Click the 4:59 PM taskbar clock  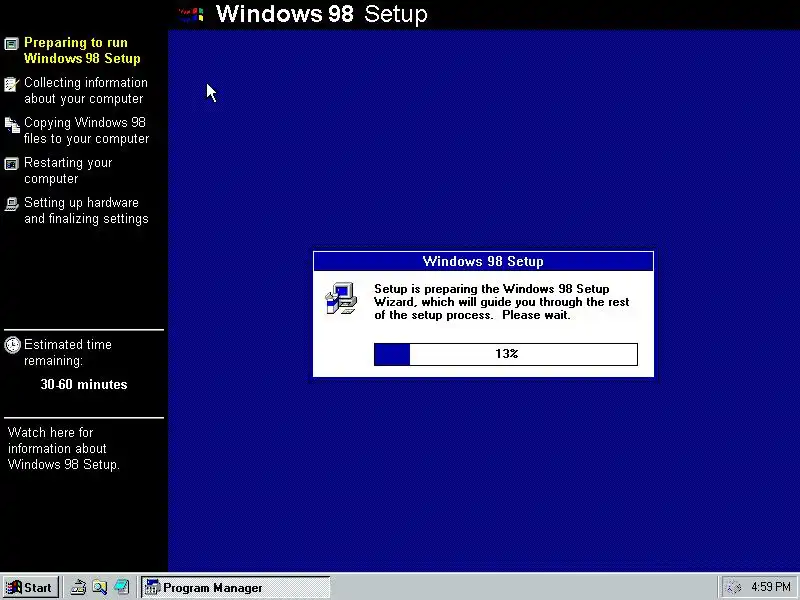770,587
